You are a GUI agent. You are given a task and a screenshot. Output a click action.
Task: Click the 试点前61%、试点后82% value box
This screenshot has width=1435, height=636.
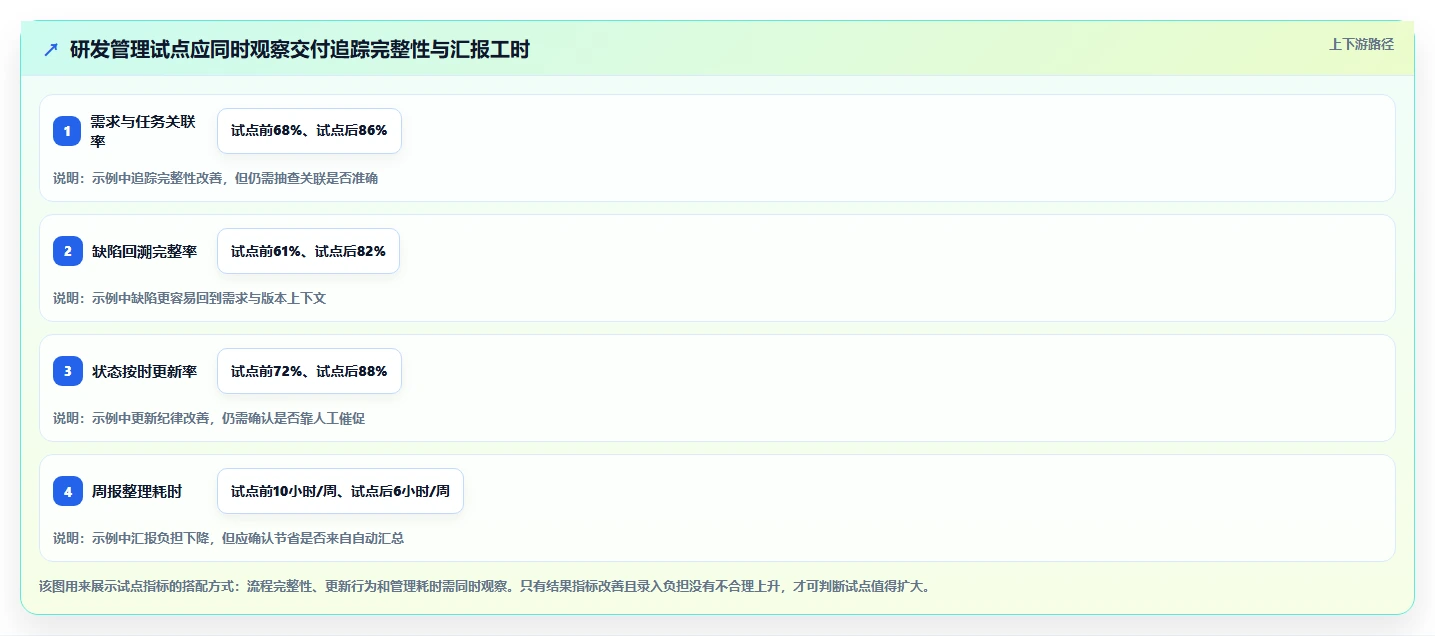(308, 251)
